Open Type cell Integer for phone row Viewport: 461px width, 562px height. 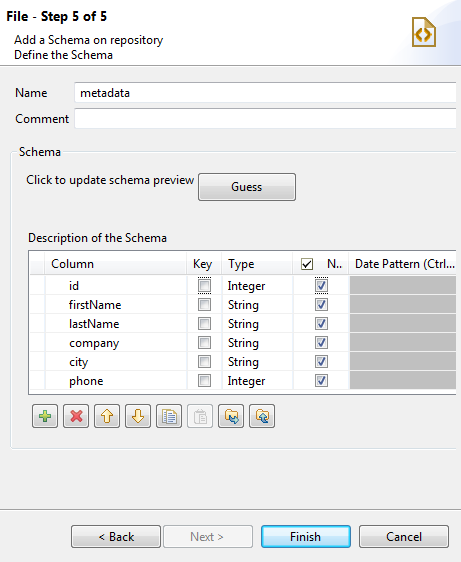click(257, 381)
